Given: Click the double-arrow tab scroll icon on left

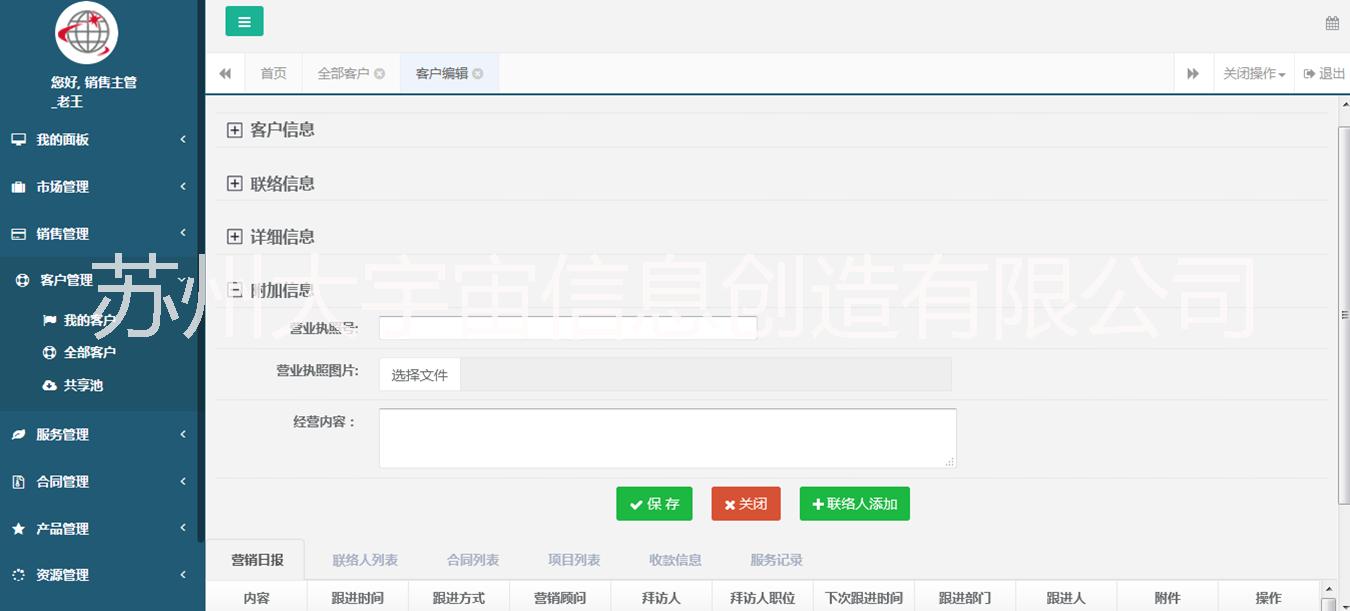Looking at the screenshot, I should click(224, 72).
